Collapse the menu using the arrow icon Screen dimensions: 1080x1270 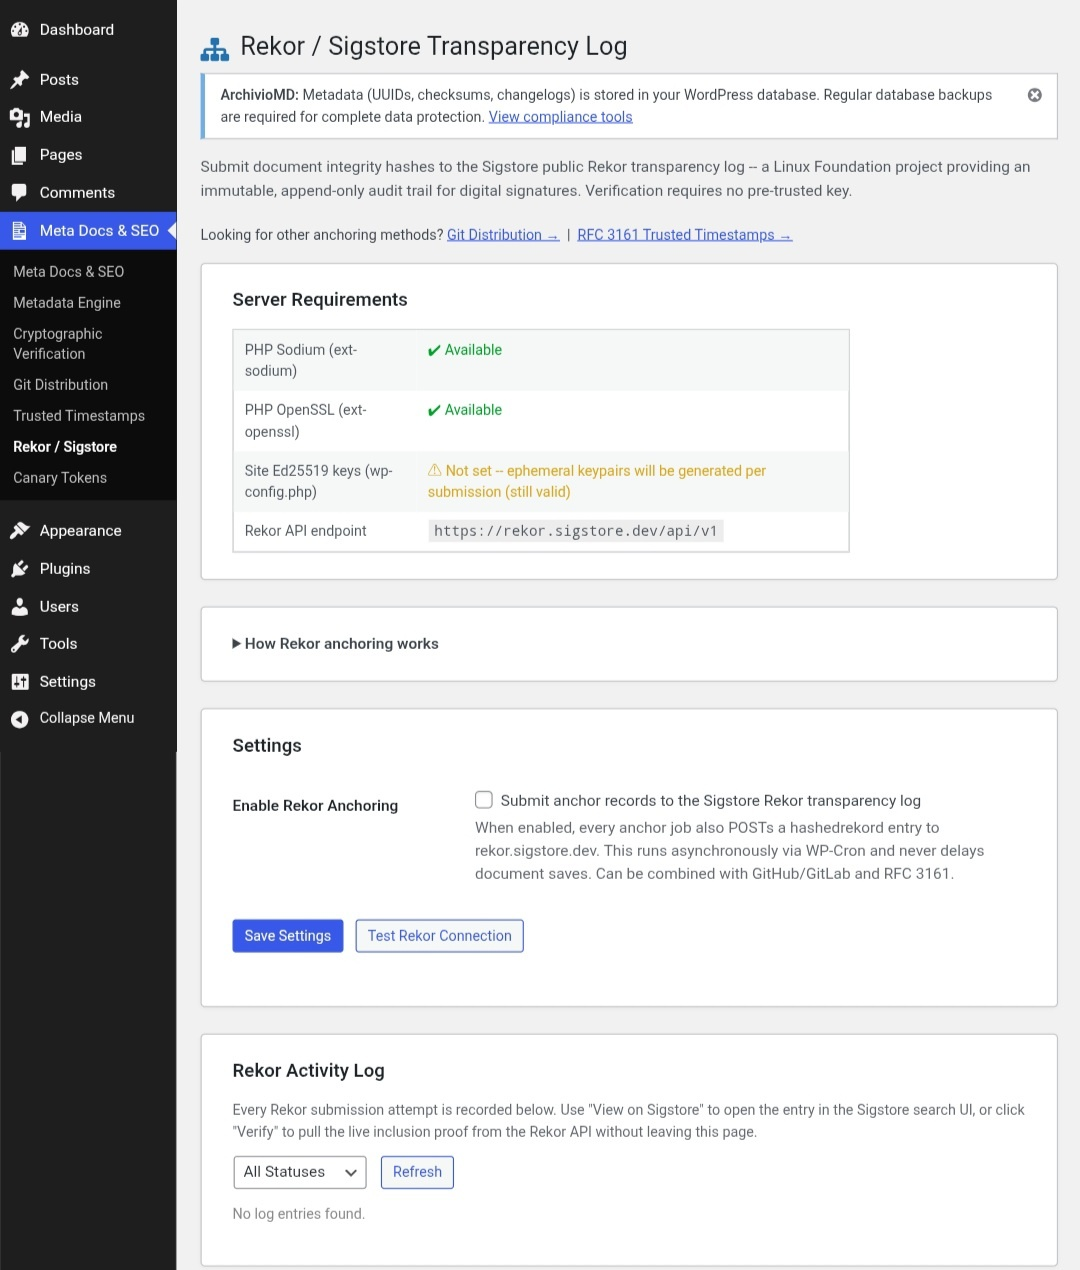(x=20, y=718)
